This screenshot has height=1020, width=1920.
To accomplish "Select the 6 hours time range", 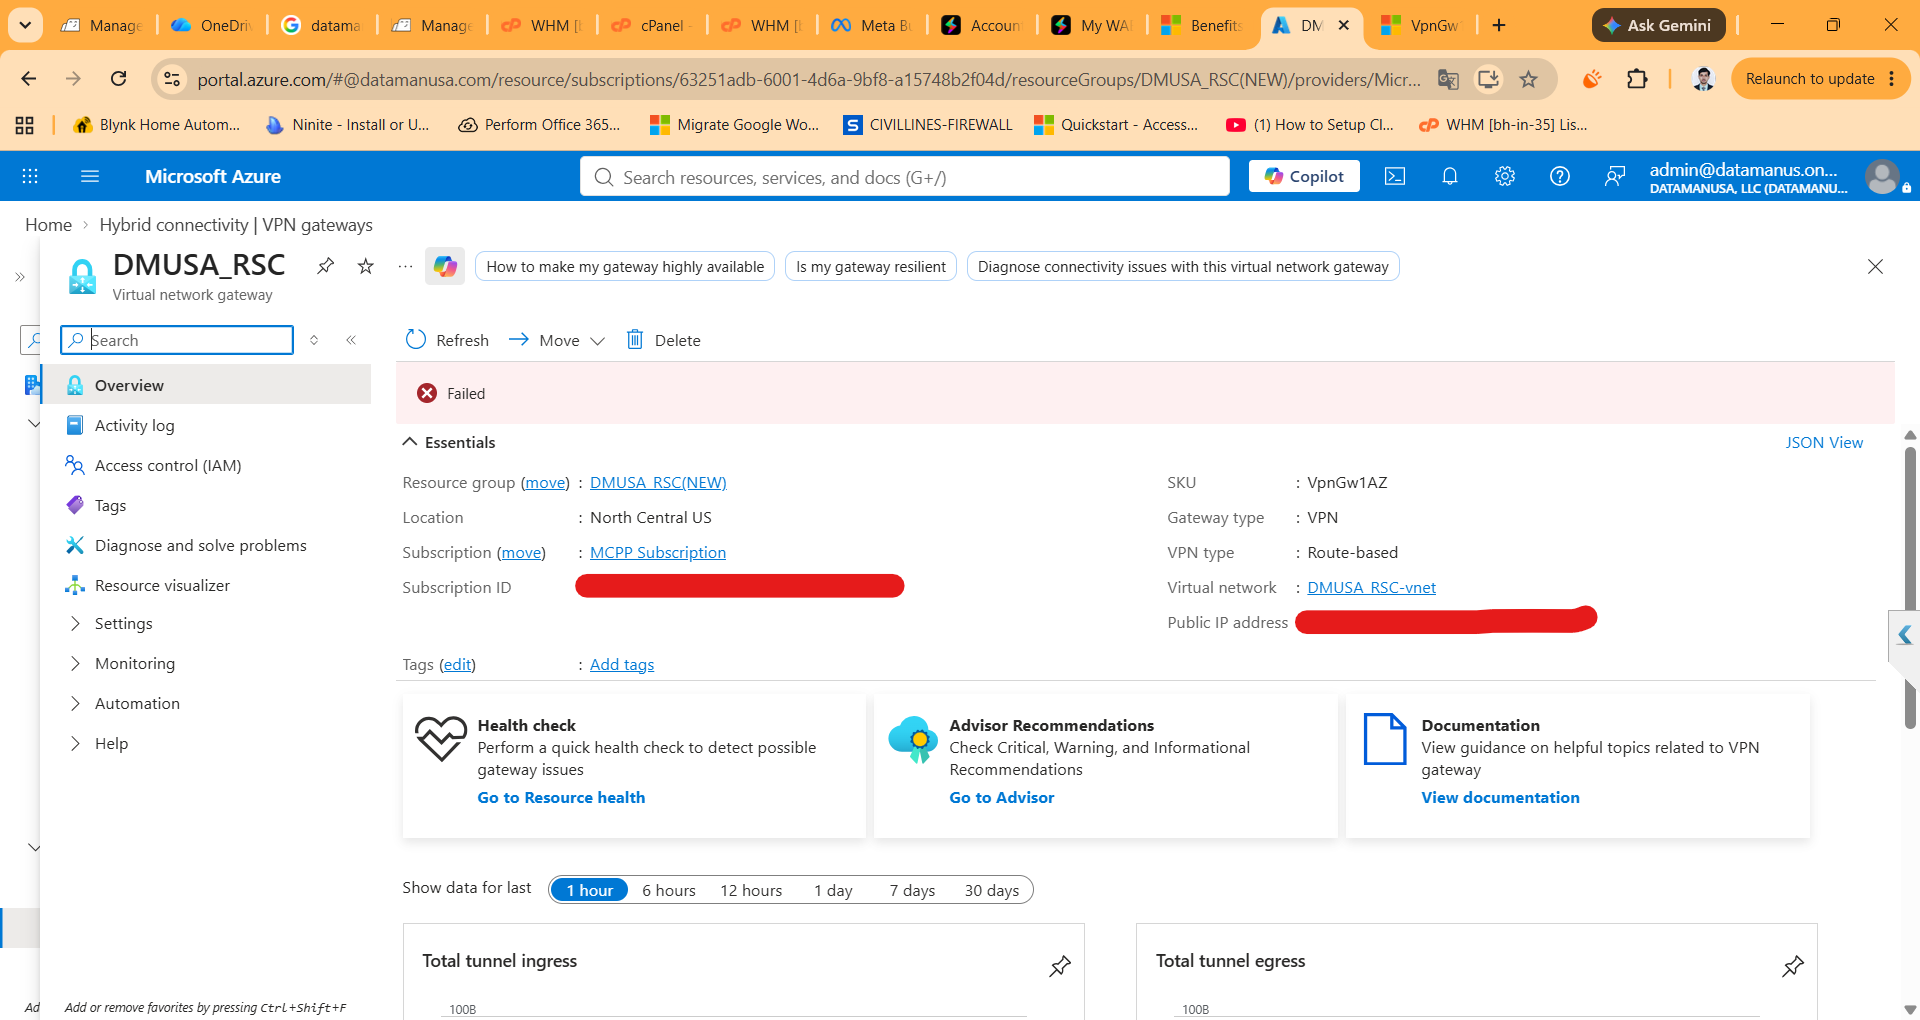I will click(669, 890).
